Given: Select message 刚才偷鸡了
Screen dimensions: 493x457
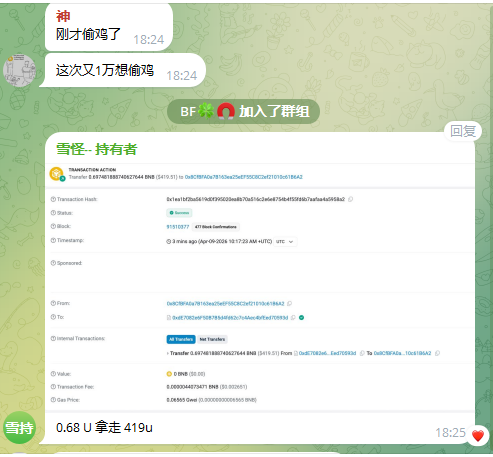Looking at the screenshot, I should pyautogui.click(x=88, y=34).
